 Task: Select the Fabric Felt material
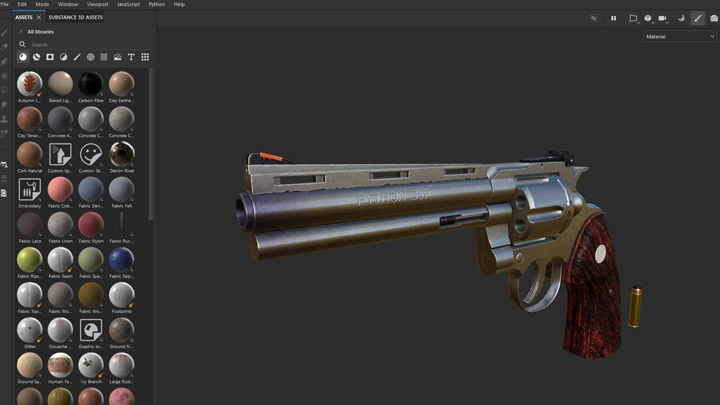122,189
